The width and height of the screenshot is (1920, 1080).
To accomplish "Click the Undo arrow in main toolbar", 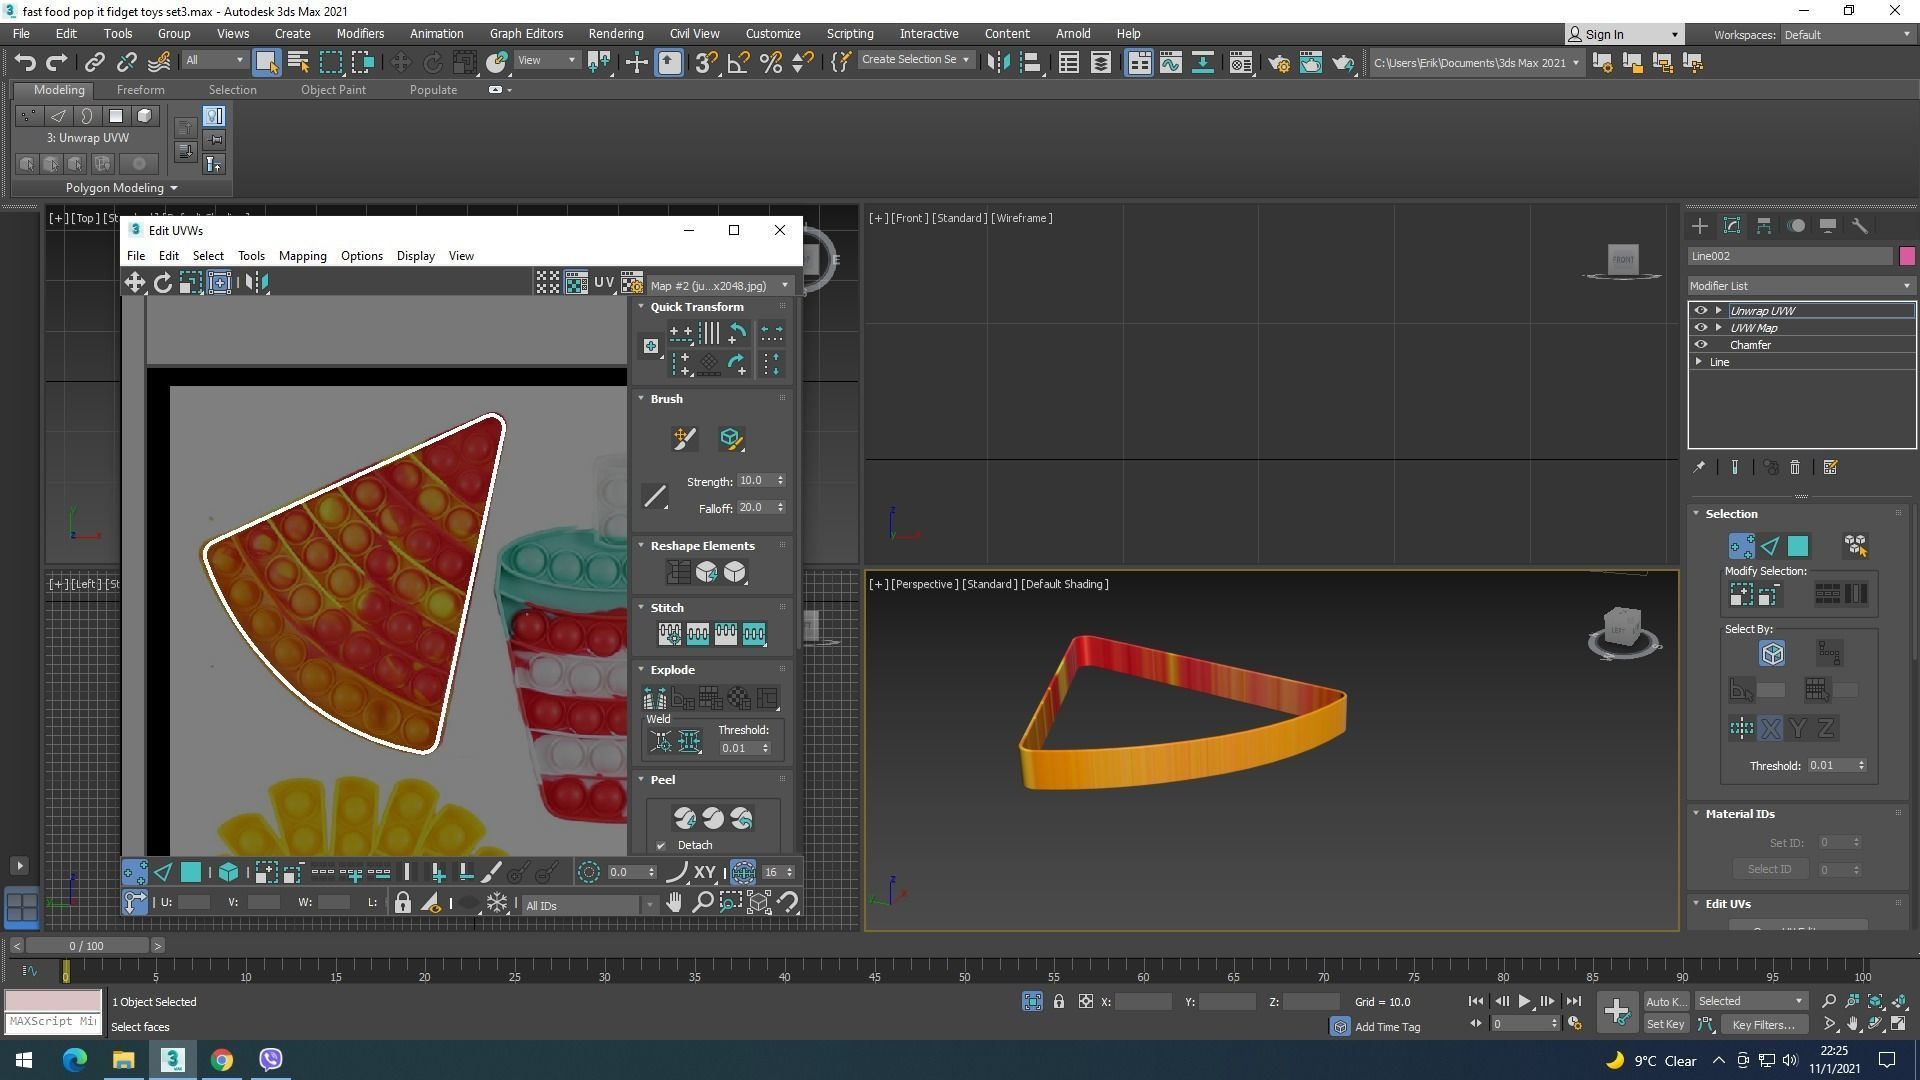I will pos(25,62).
